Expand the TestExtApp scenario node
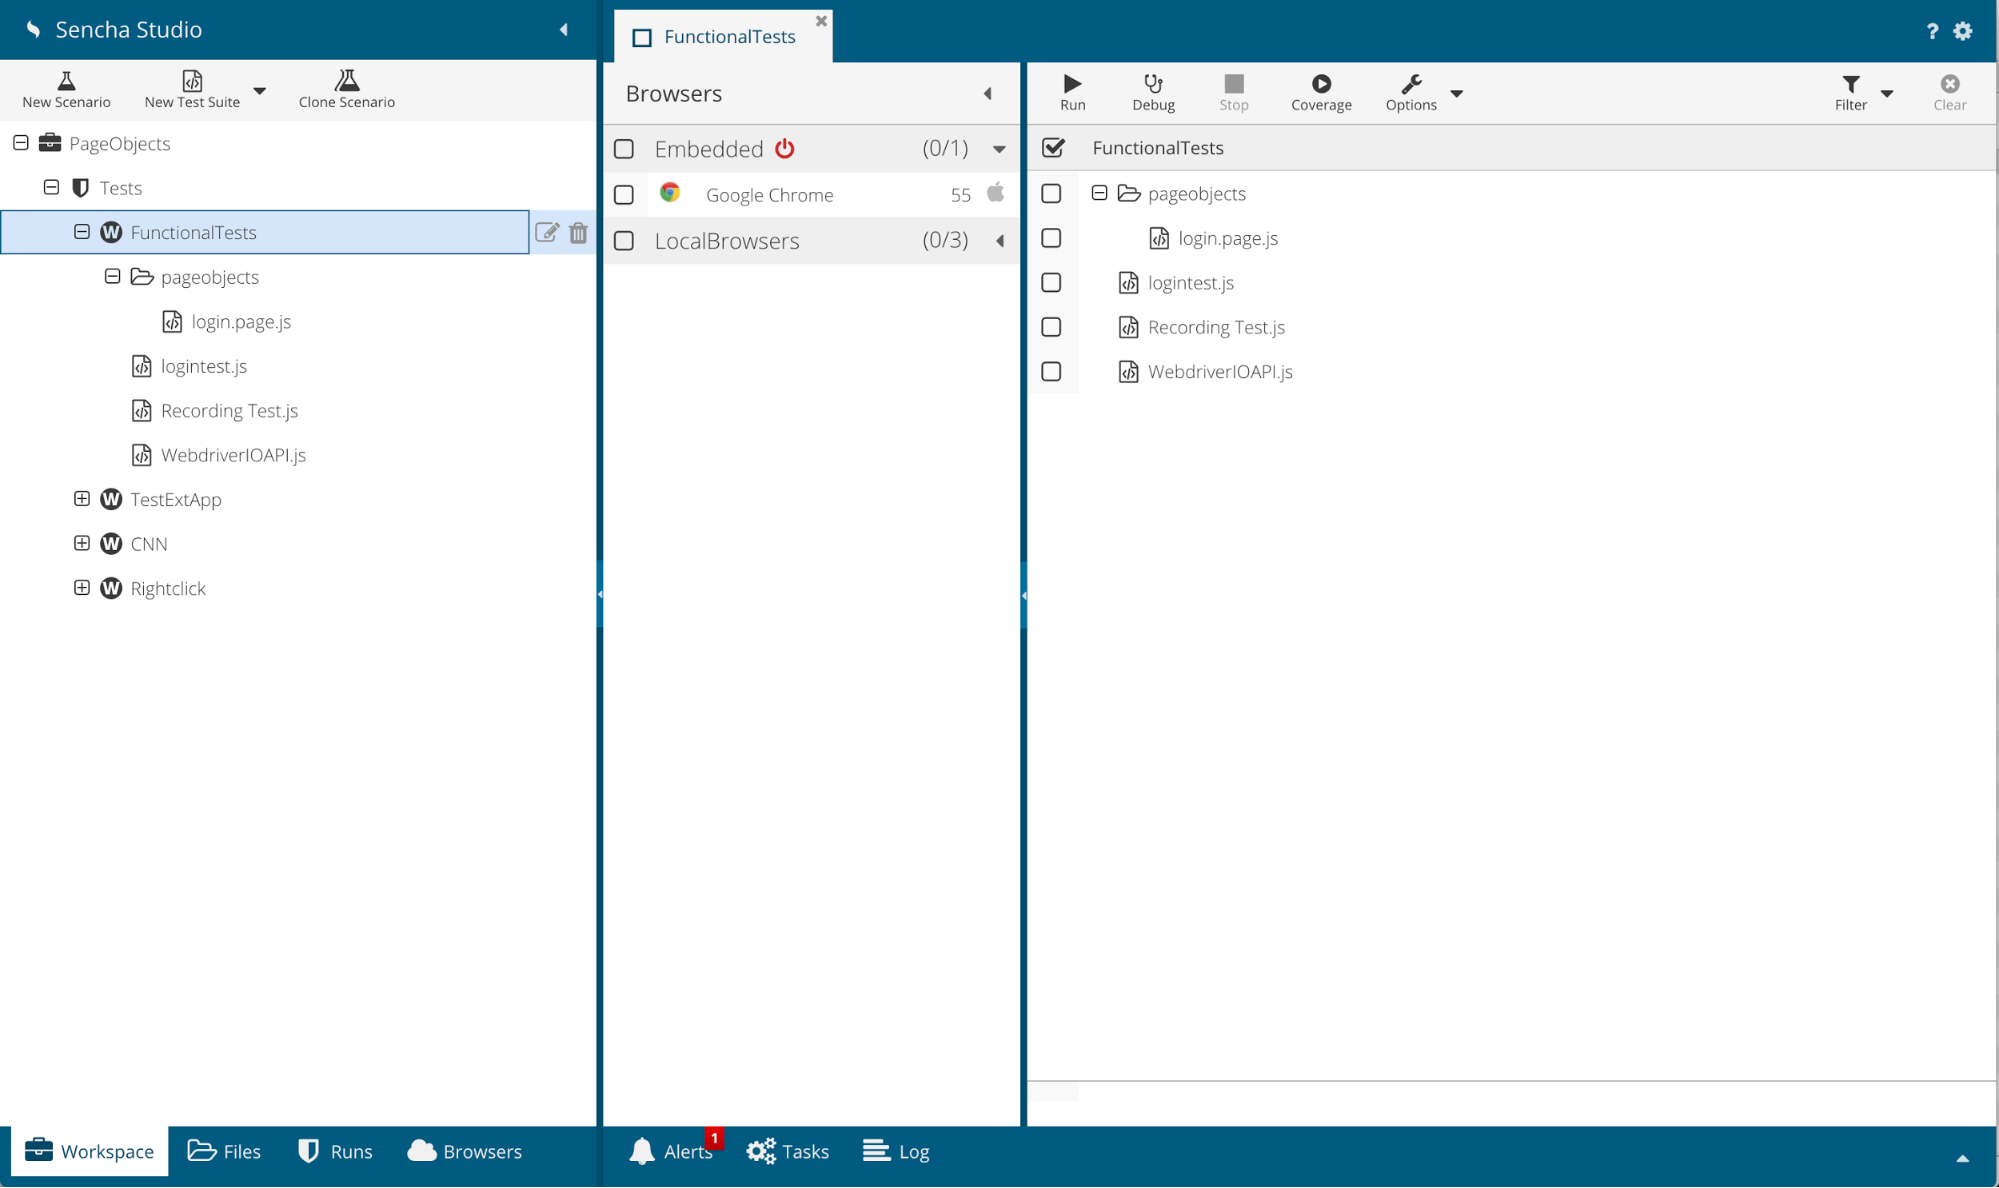Viewport: 1999px width, 1188px height. tap(82, 498)
